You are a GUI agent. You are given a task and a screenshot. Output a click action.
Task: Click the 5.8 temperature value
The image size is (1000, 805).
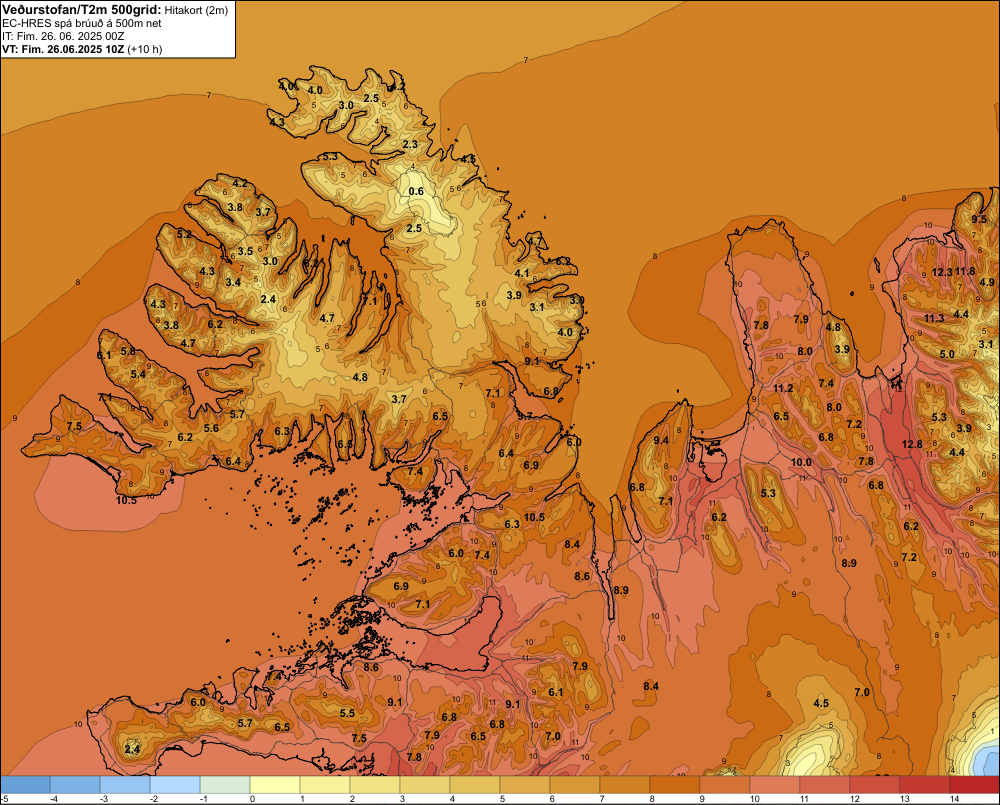128,351
